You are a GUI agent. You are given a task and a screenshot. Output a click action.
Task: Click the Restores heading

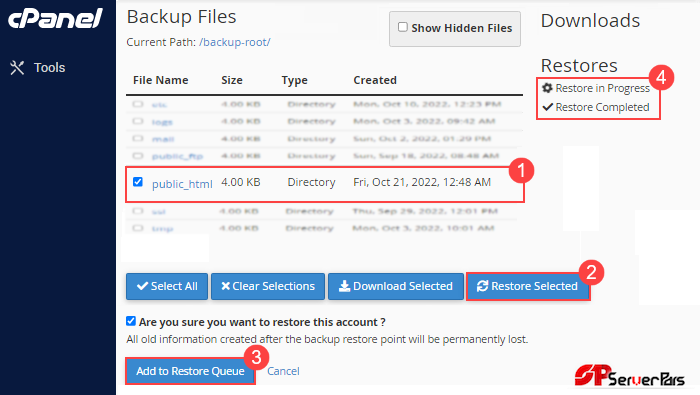pyautogui.click(x=579, y=66)
